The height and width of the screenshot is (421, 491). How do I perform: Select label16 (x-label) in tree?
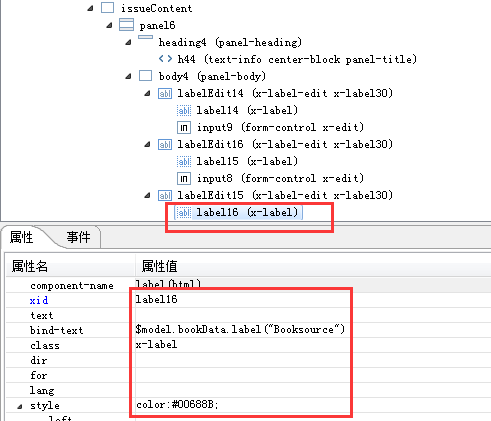click(x=247, y=212)
